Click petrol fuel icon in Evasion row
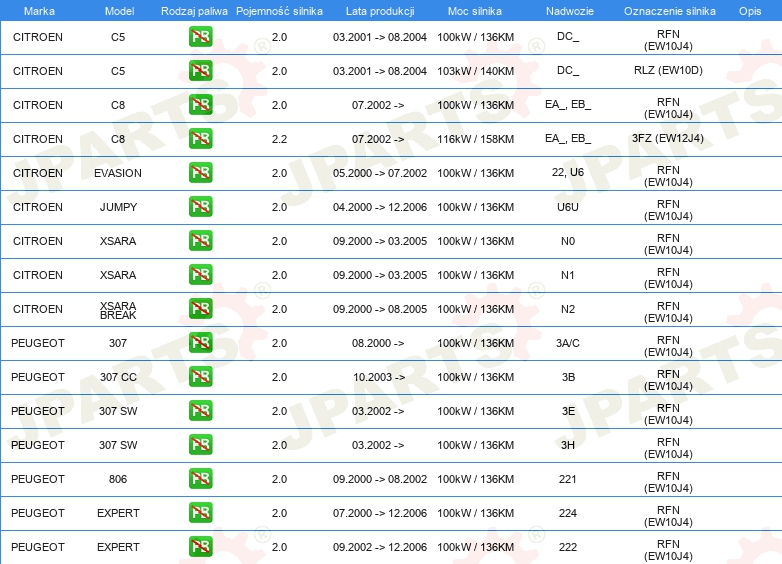 (200, 173)
